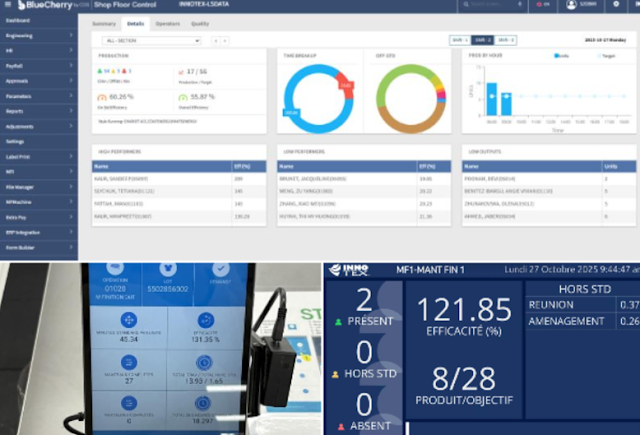Open the ALL - SECTION dropdown
This screenshot has height=435, width=640.
pos(151,41)
